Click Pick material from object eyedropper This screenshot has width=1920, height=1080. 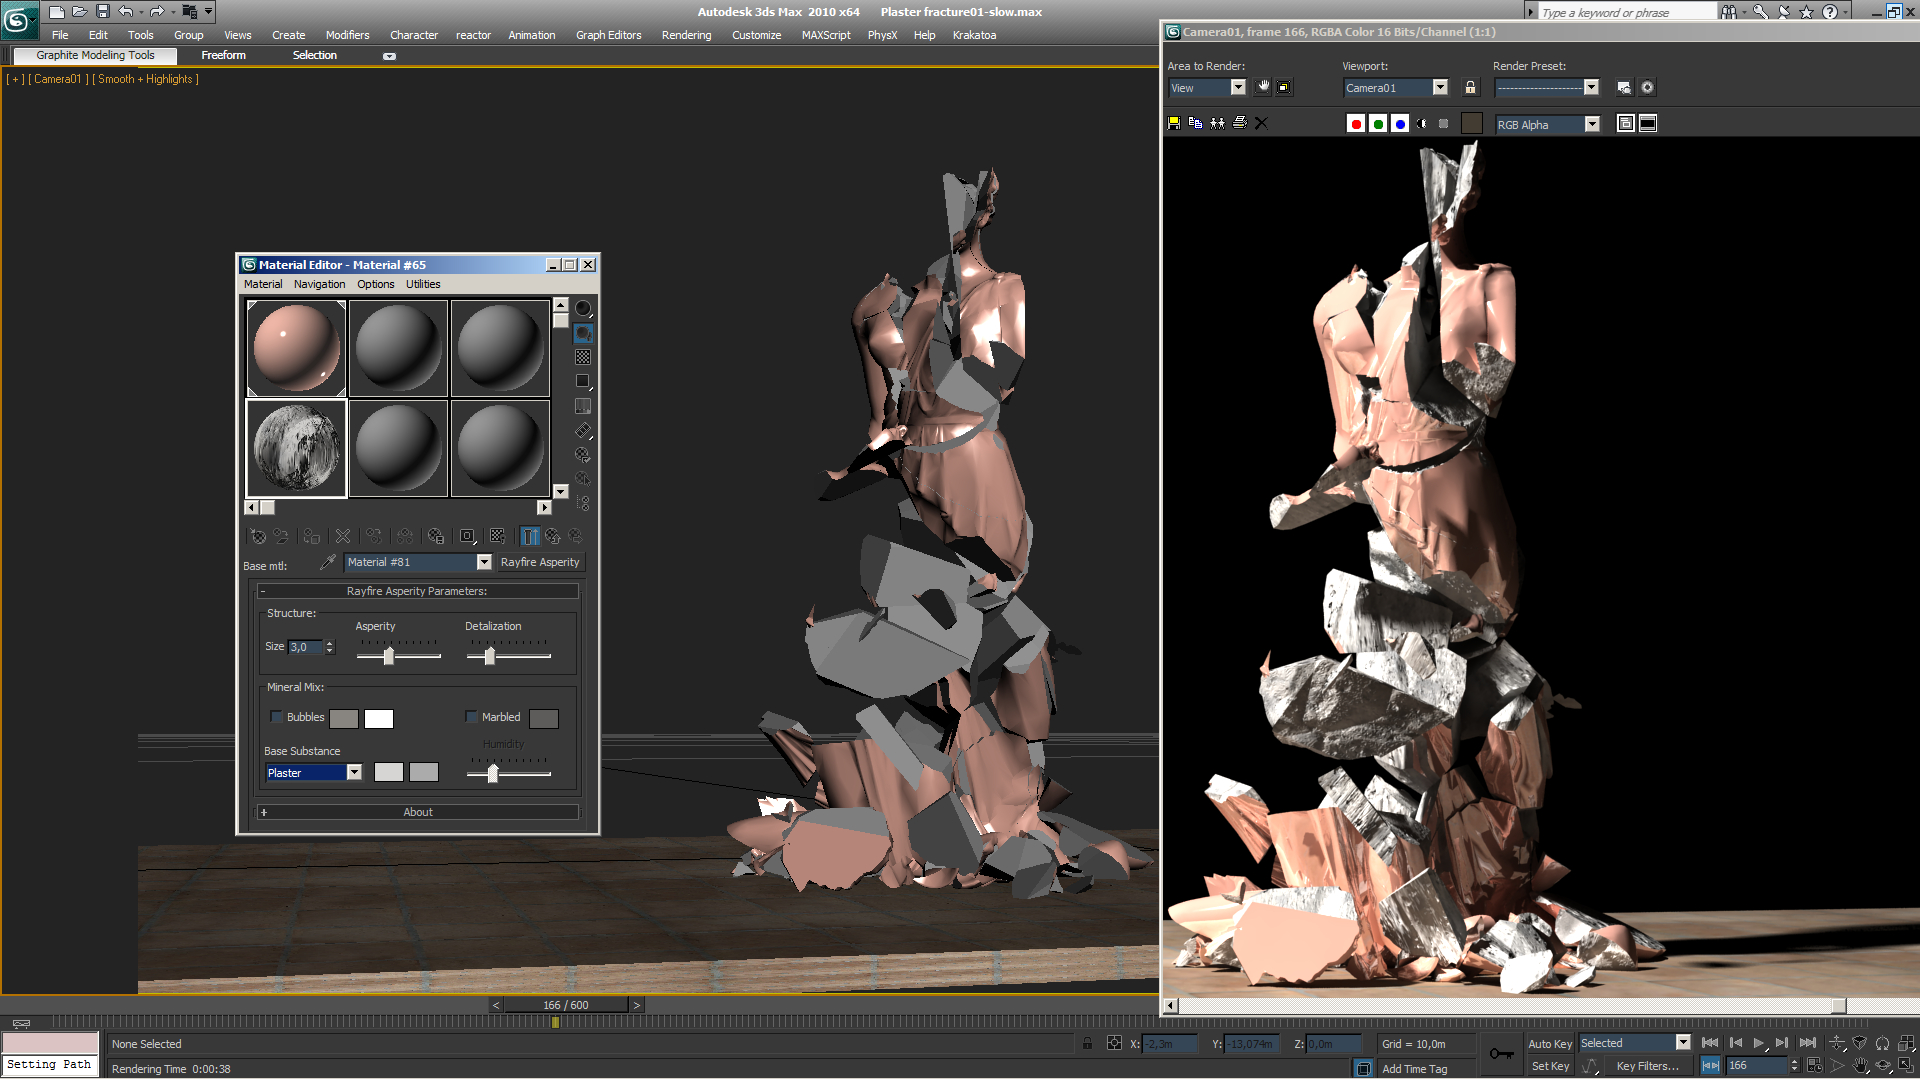327,563
